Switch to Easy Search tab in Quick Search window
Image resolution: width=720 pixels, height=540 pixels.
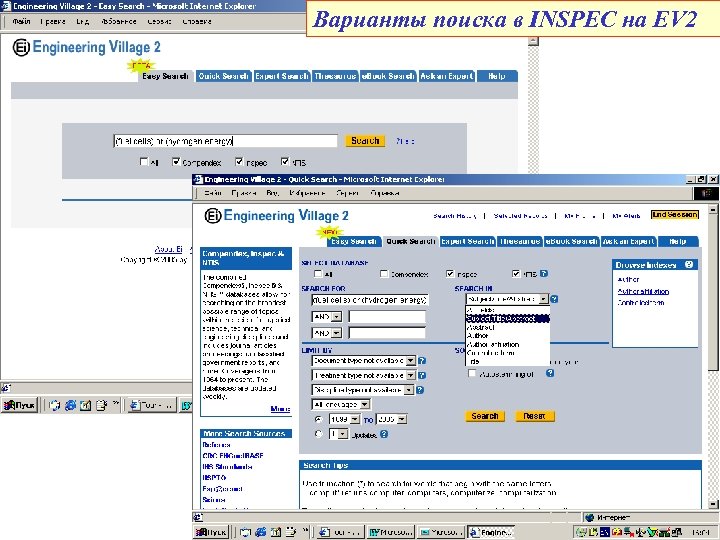point(354,242)
